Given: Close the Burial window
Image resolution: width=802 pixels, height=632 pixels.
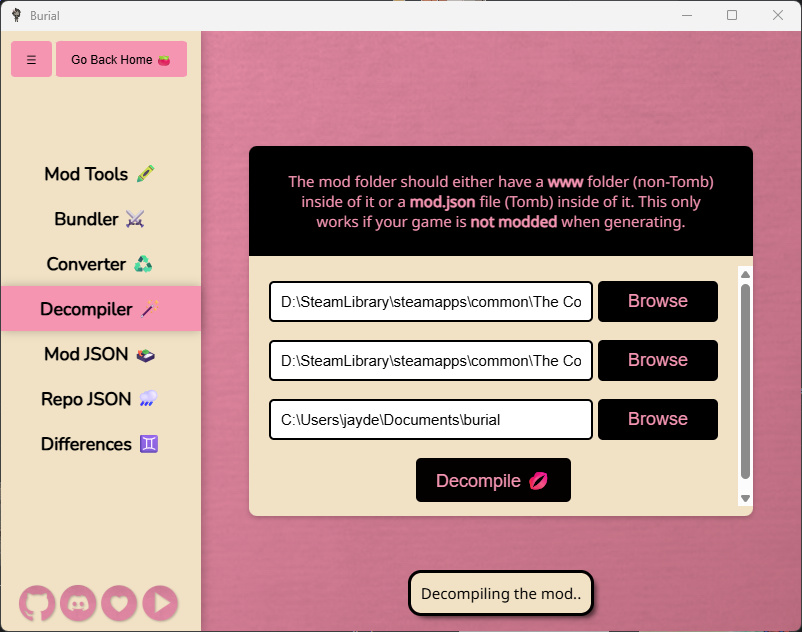Looking at the screenshot, I should 777,15.
